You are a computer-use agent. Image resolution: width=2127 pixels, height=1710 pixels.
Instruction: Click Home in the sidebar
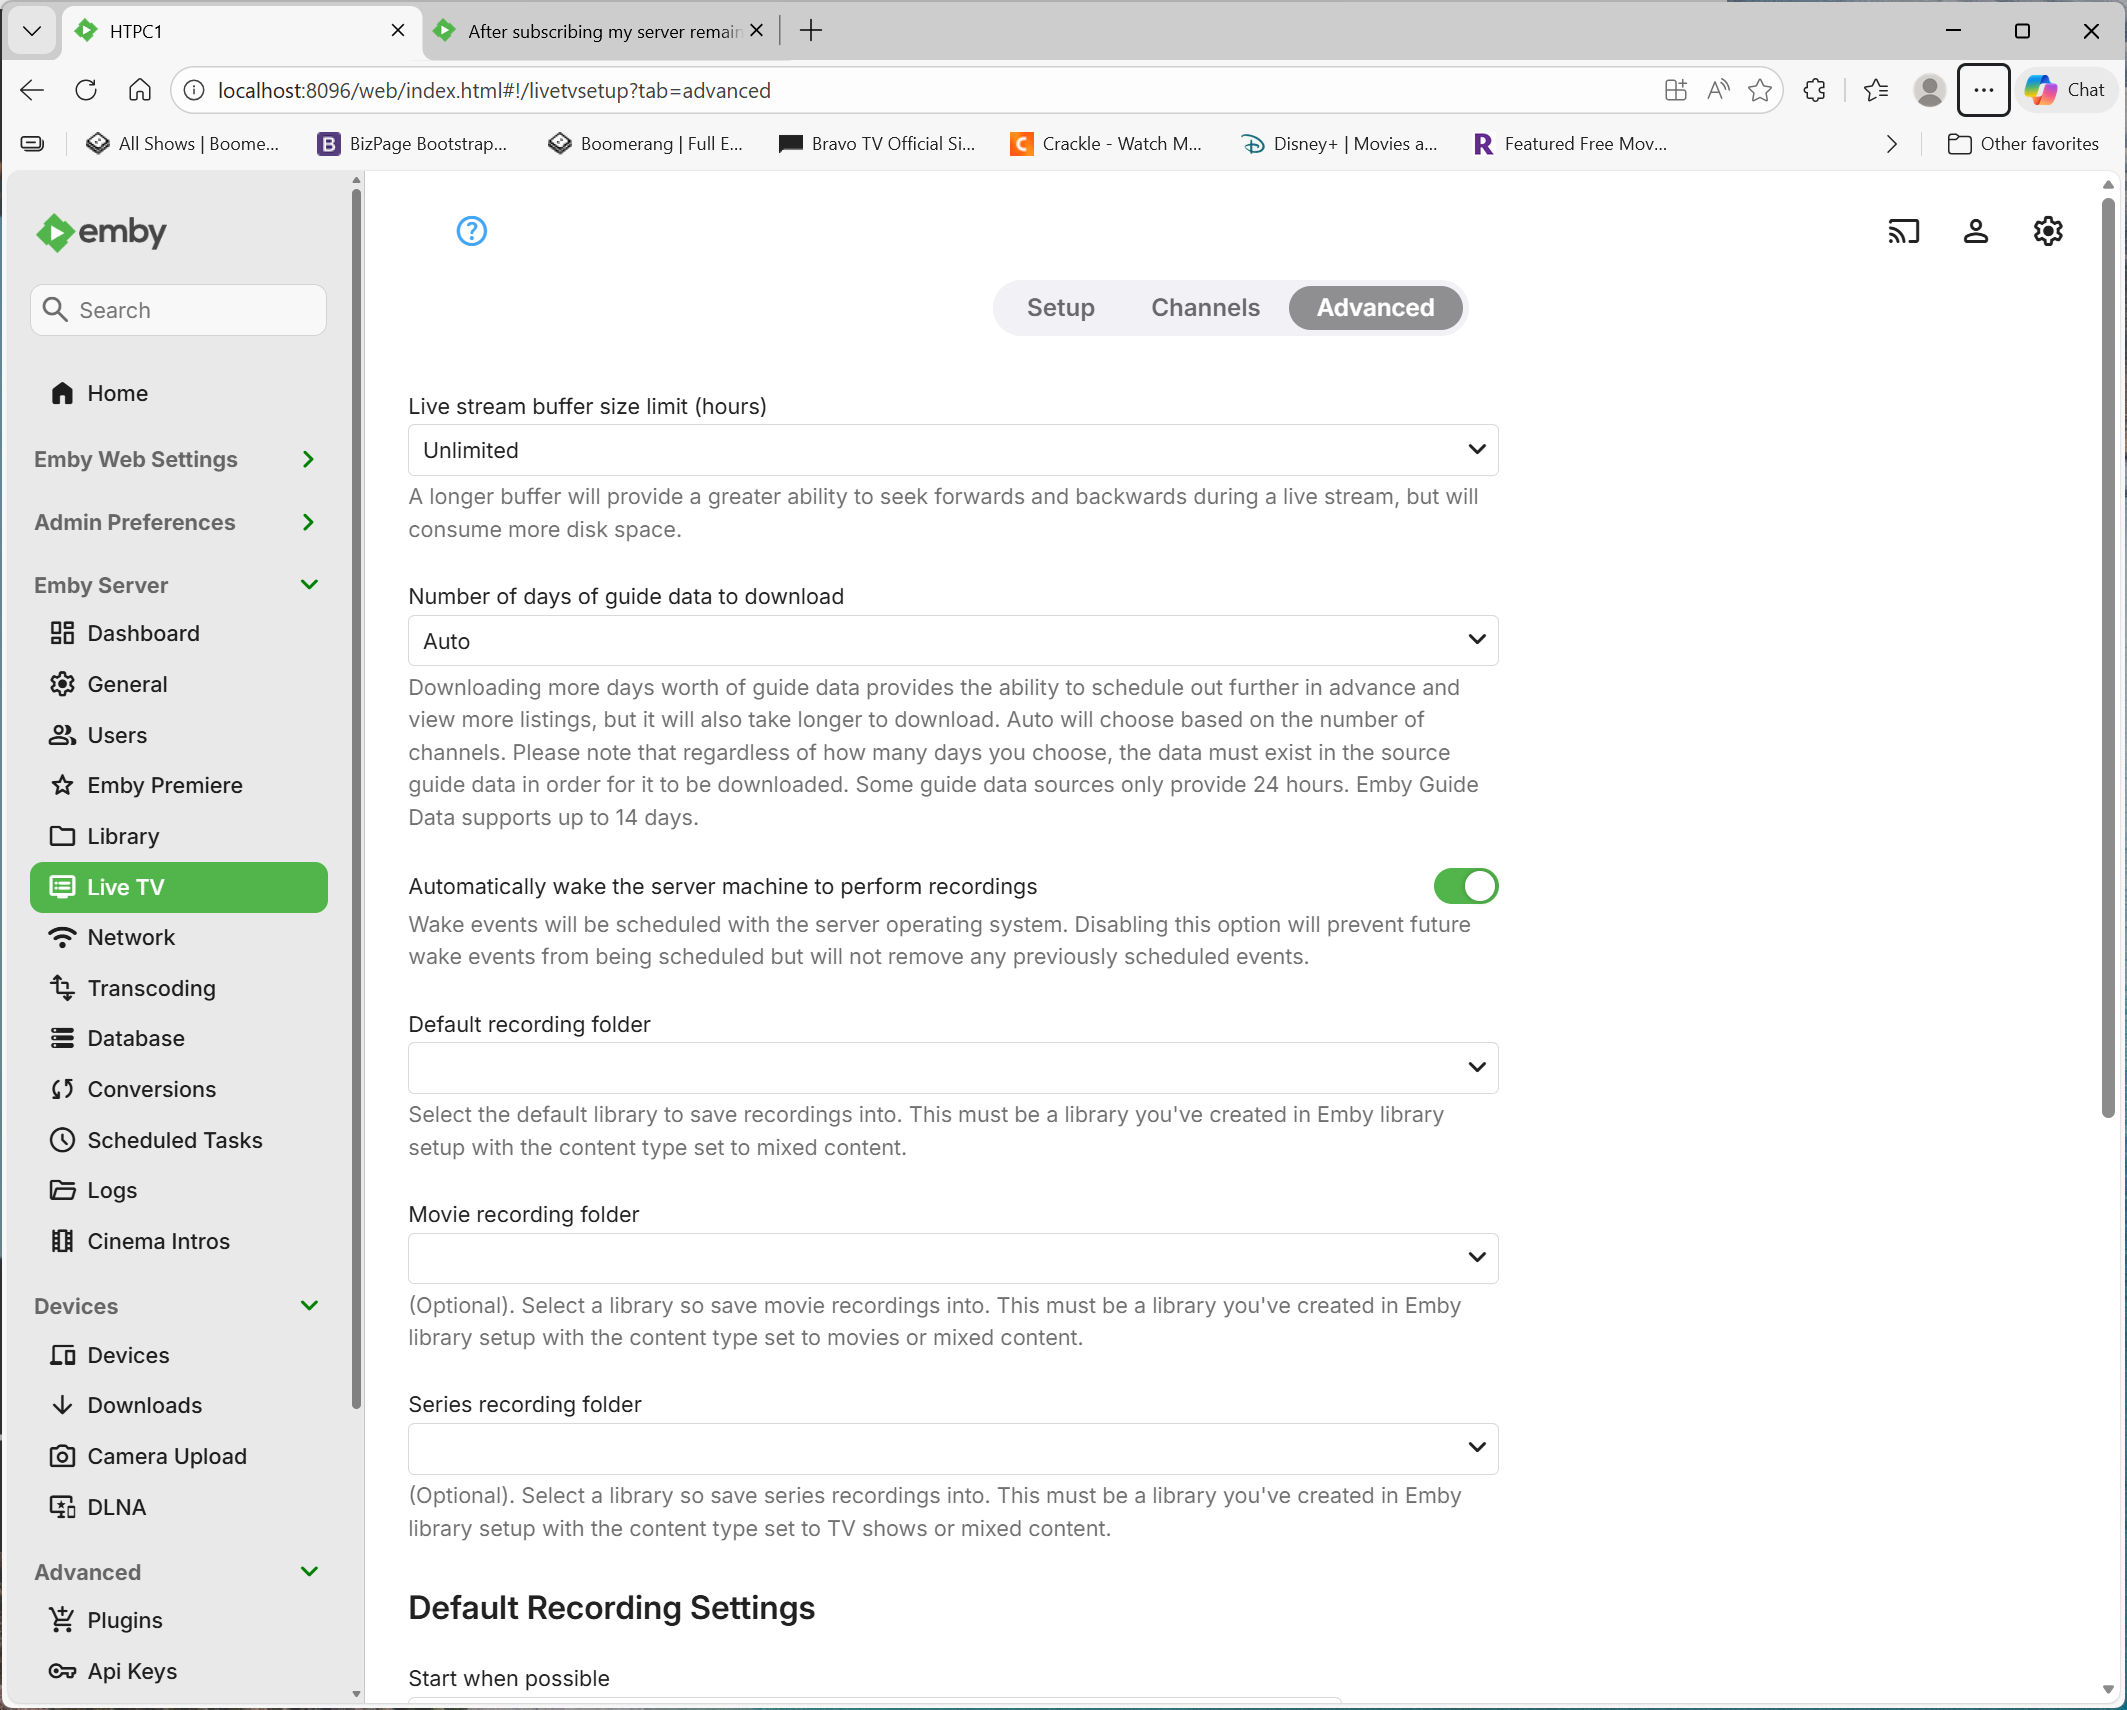coord(117,393)
